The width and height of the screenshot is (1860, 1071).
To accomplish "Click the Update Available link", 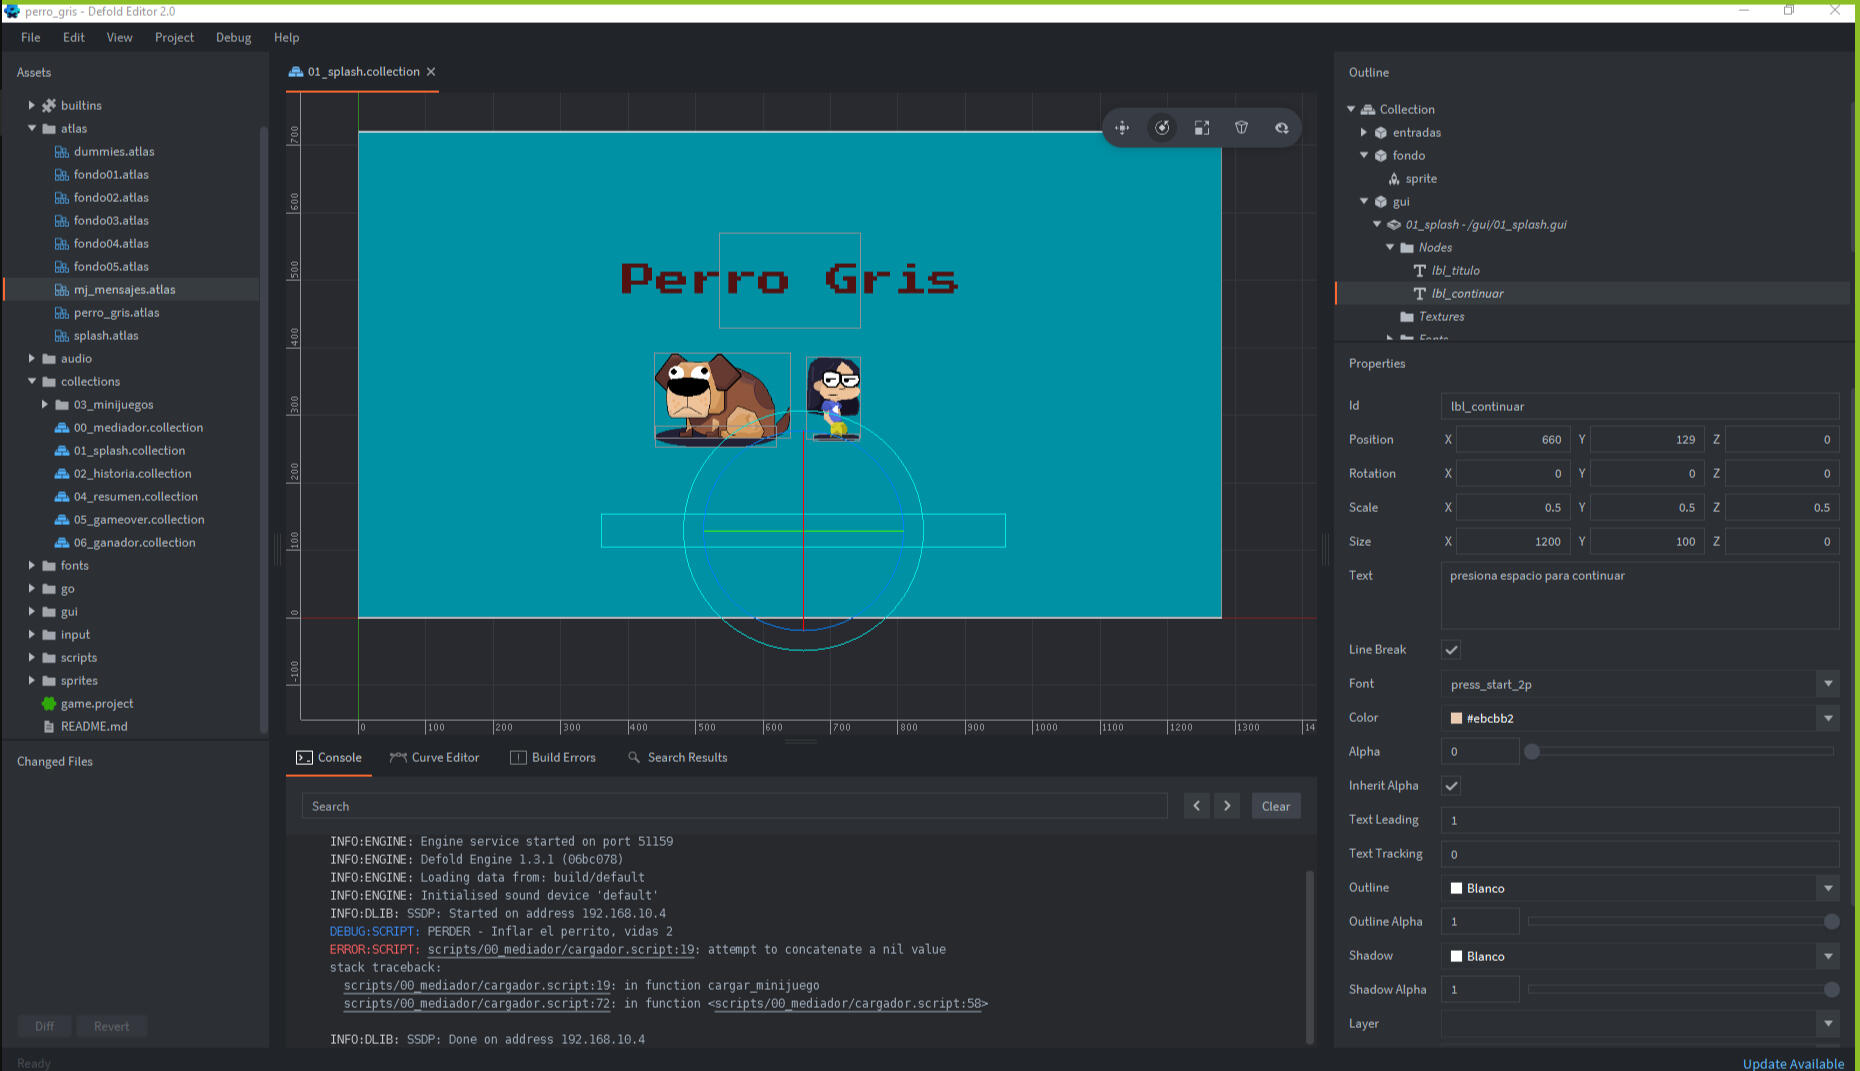I will 1792,1063.
